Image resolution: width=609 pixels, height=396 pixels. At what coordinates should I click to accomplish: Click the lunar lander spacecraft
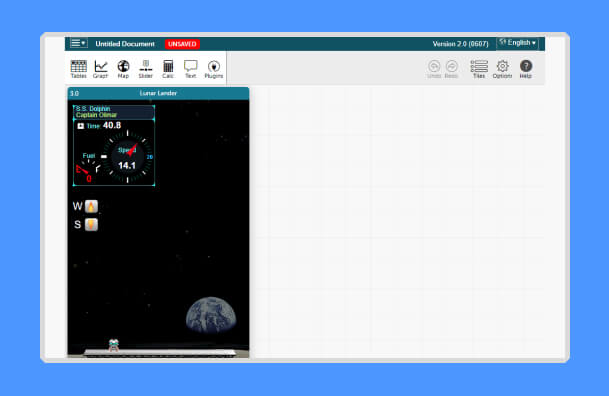pyautogui.click(x=113, y=345)
